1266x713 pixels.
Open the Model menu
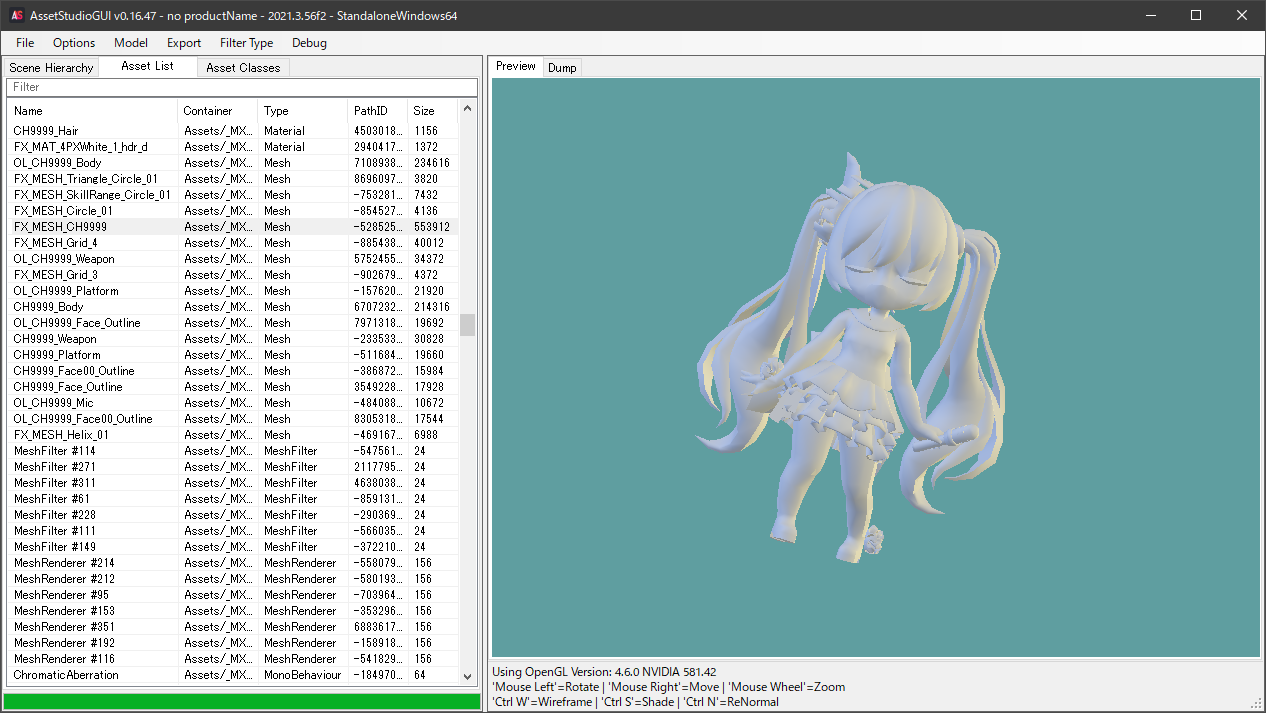(131, 43)
